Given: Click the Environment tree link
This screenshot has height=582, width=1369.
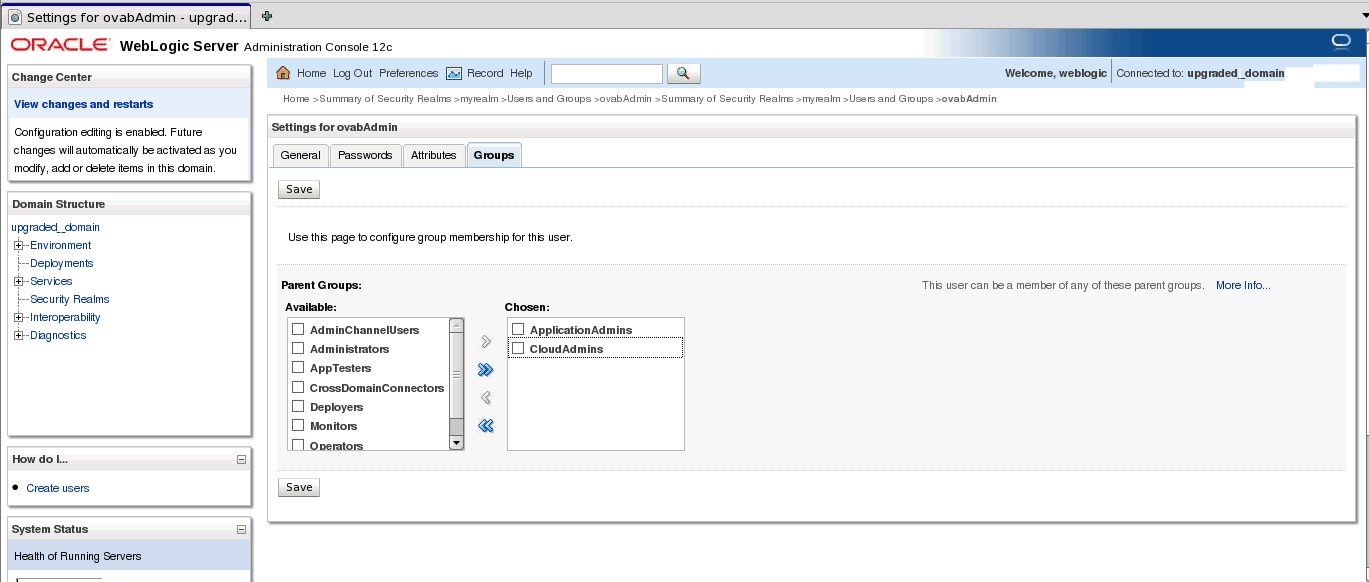Looking at the screenshot, I should click(x=60, y=245).
